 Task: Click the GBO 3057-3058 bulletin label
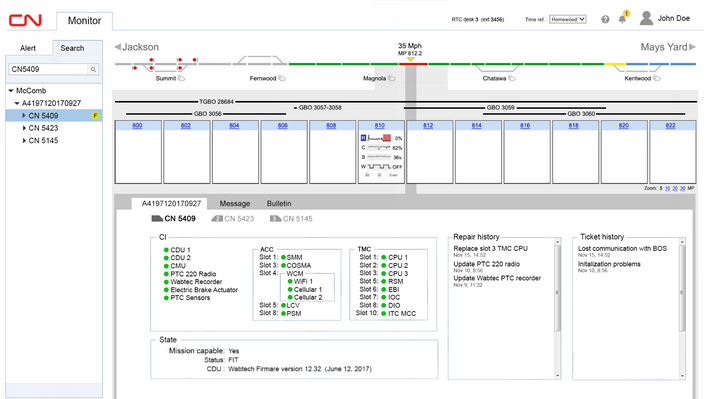click(x=320, y=108)
